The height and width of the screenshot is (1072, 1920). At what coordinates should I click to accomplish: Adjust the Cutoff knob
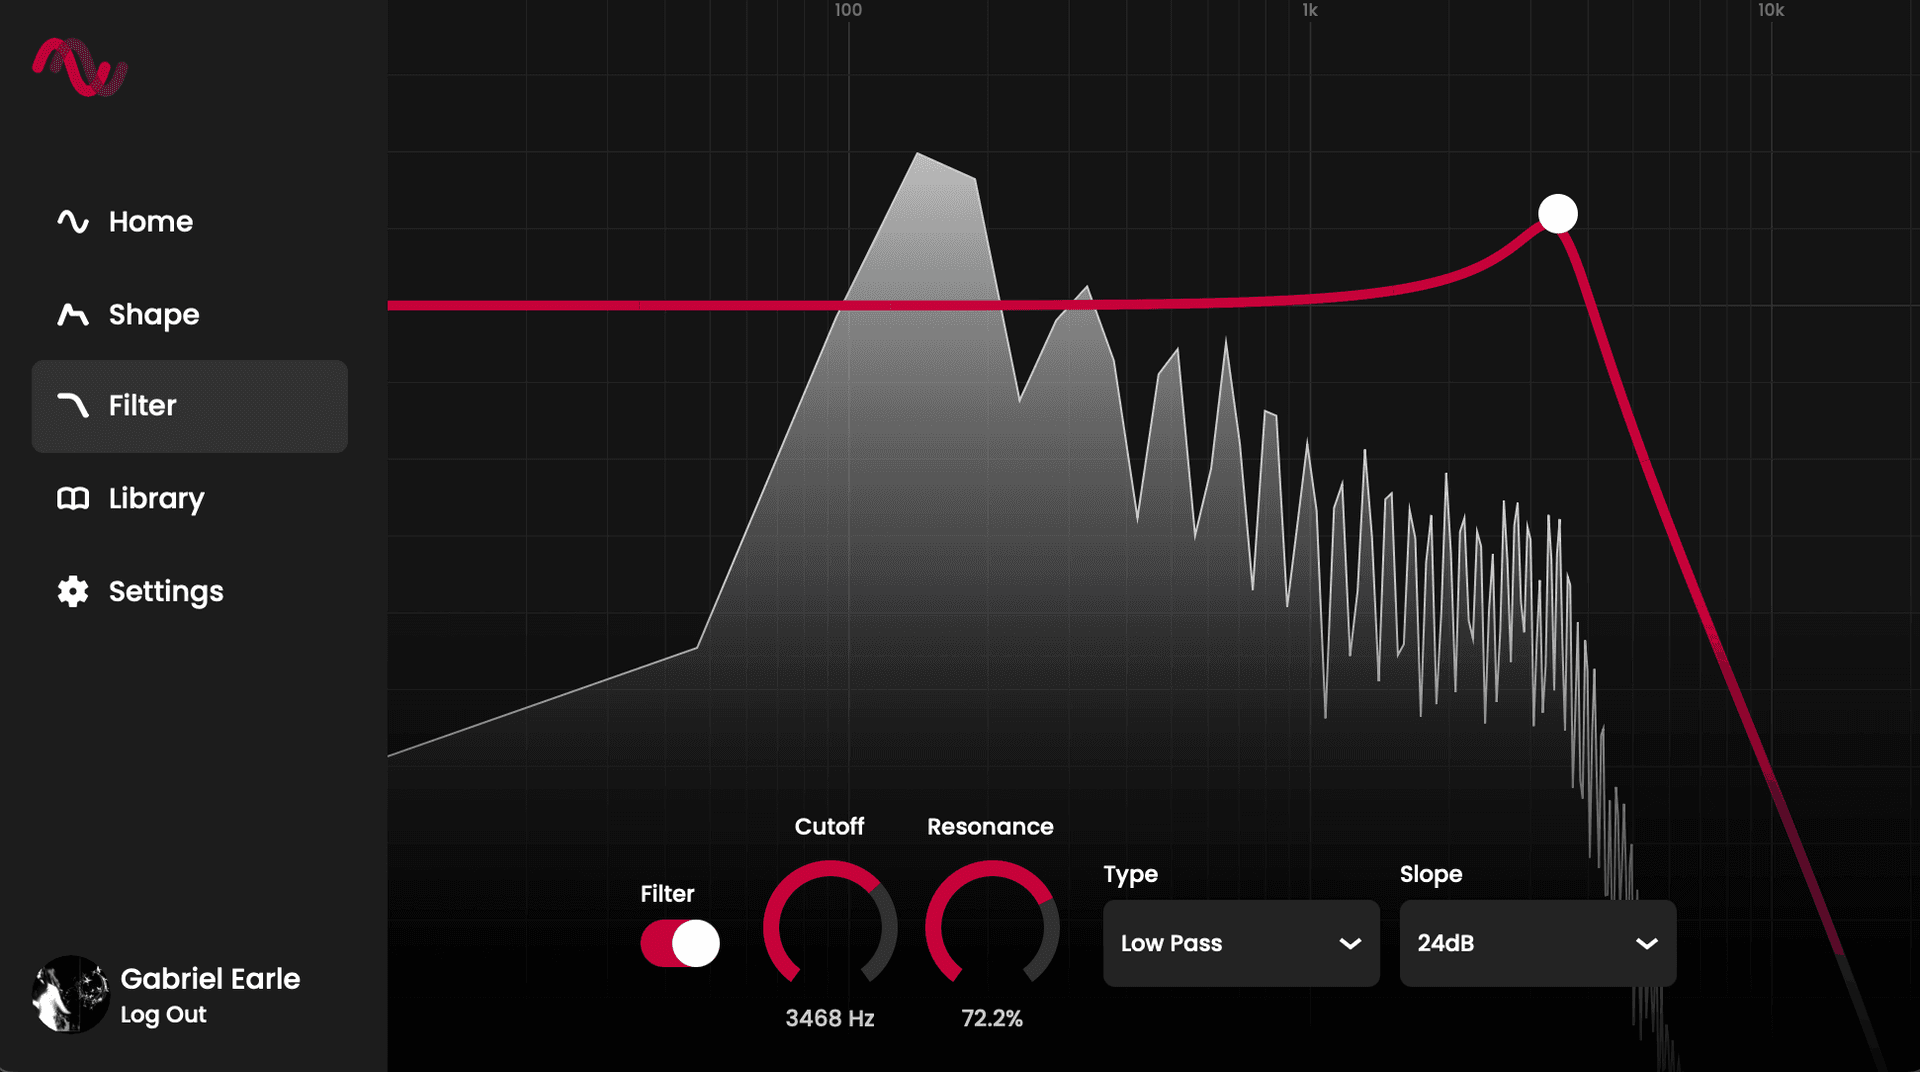pyautogui.click(x=829, y=928)
